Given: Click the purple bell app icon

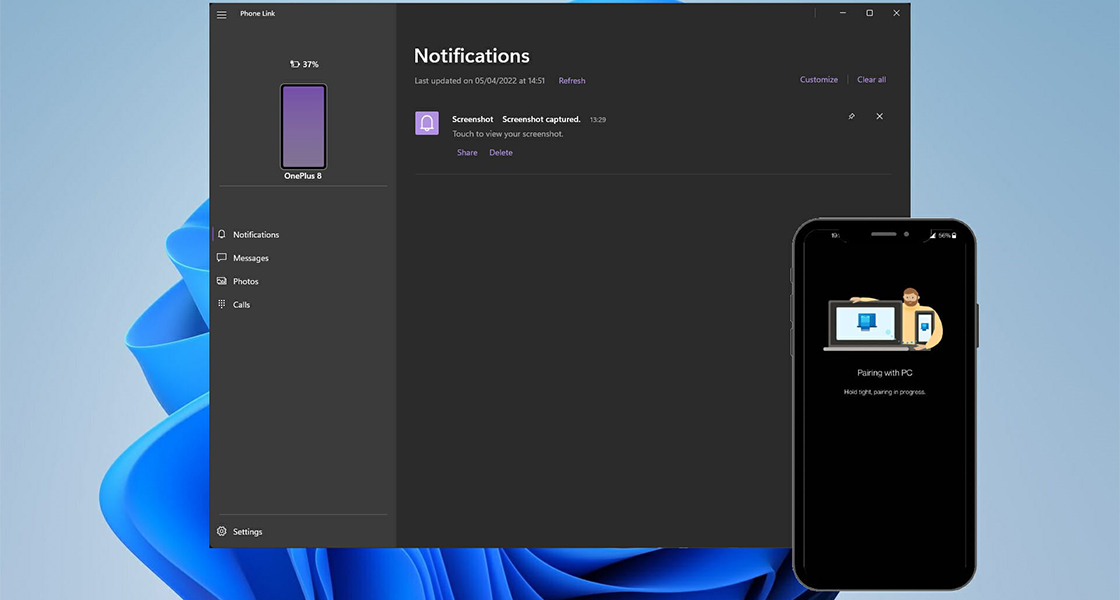Looking at the screenshot, I should coord(427,123).
